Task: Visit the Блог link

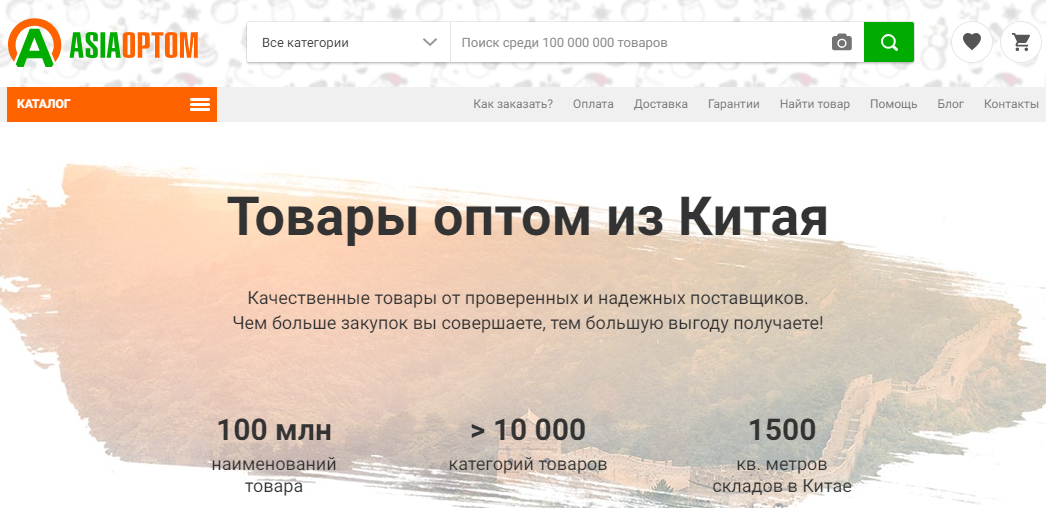Action: (951, 104)
